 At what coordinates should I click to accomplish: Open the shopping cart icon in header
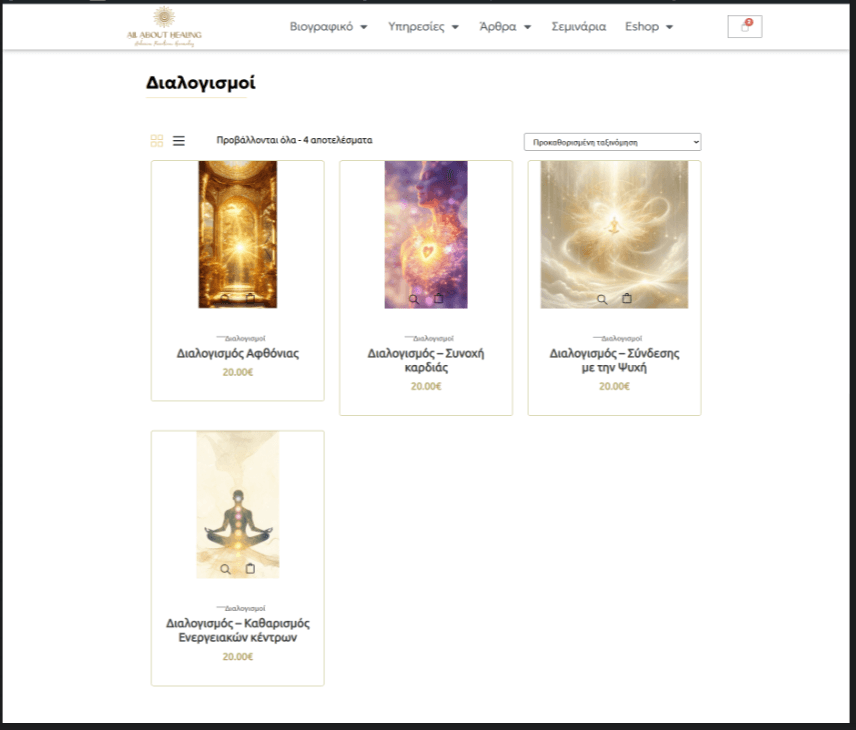[x=745, y=27]
